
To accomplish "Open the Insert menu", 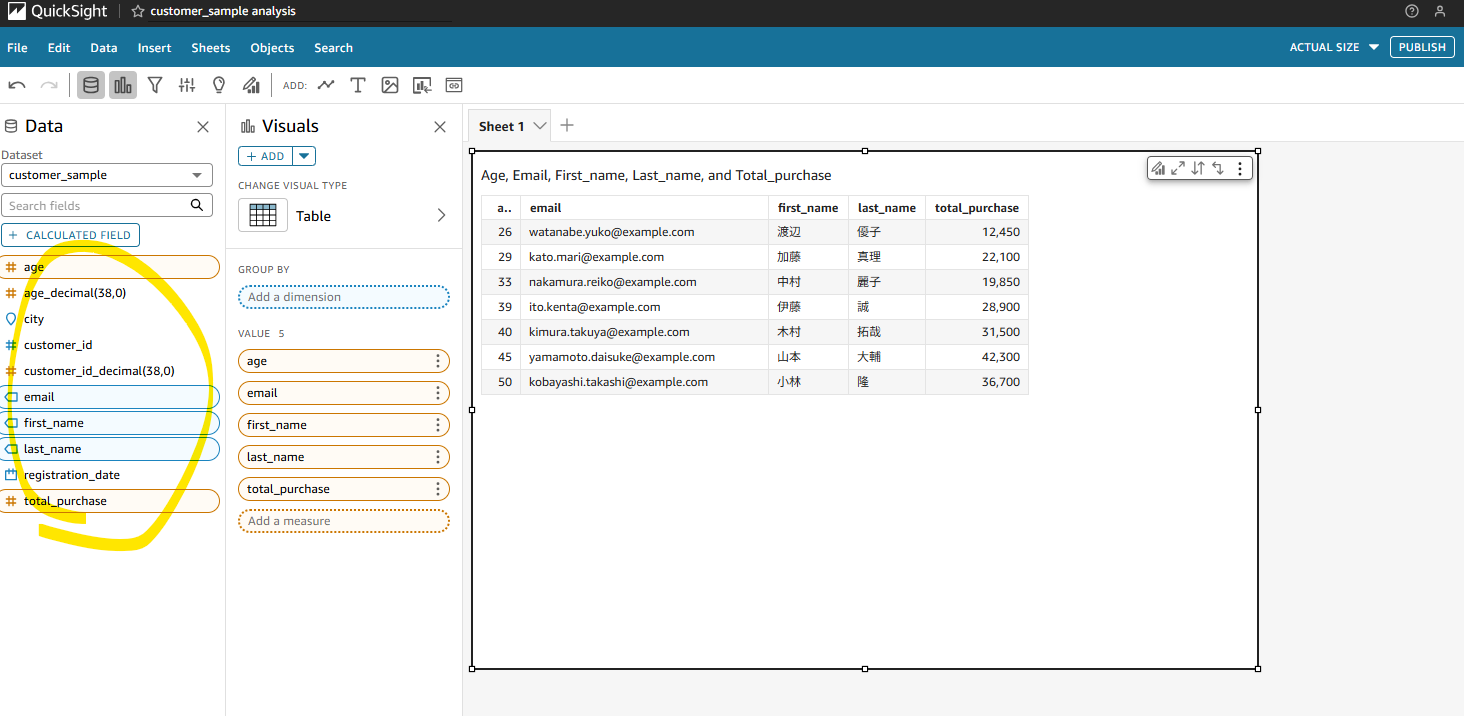I will (x=154, y=47).
